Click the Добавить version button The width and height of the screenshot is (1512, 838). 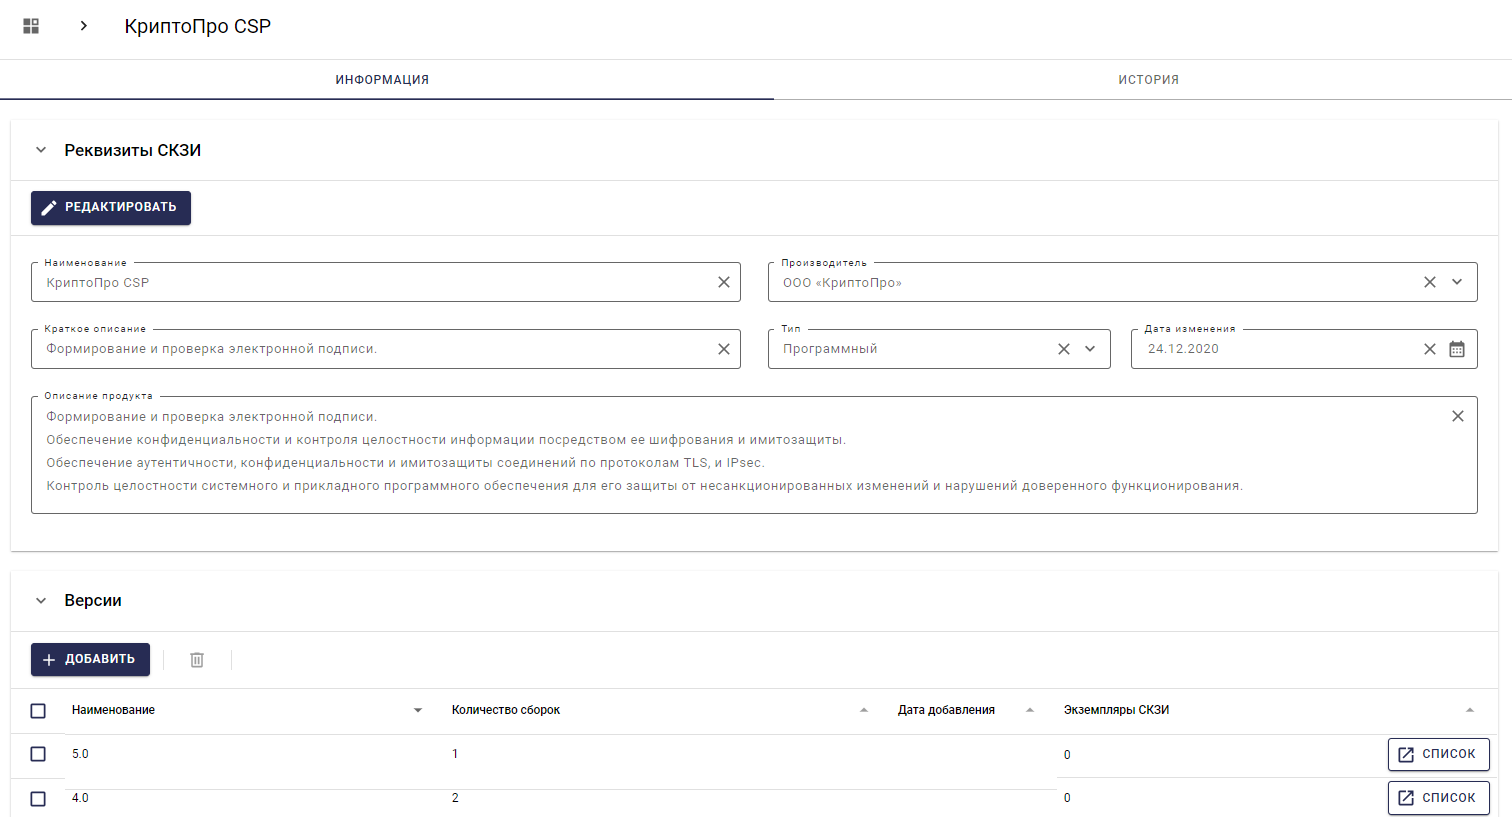click(x=90, y=660)
